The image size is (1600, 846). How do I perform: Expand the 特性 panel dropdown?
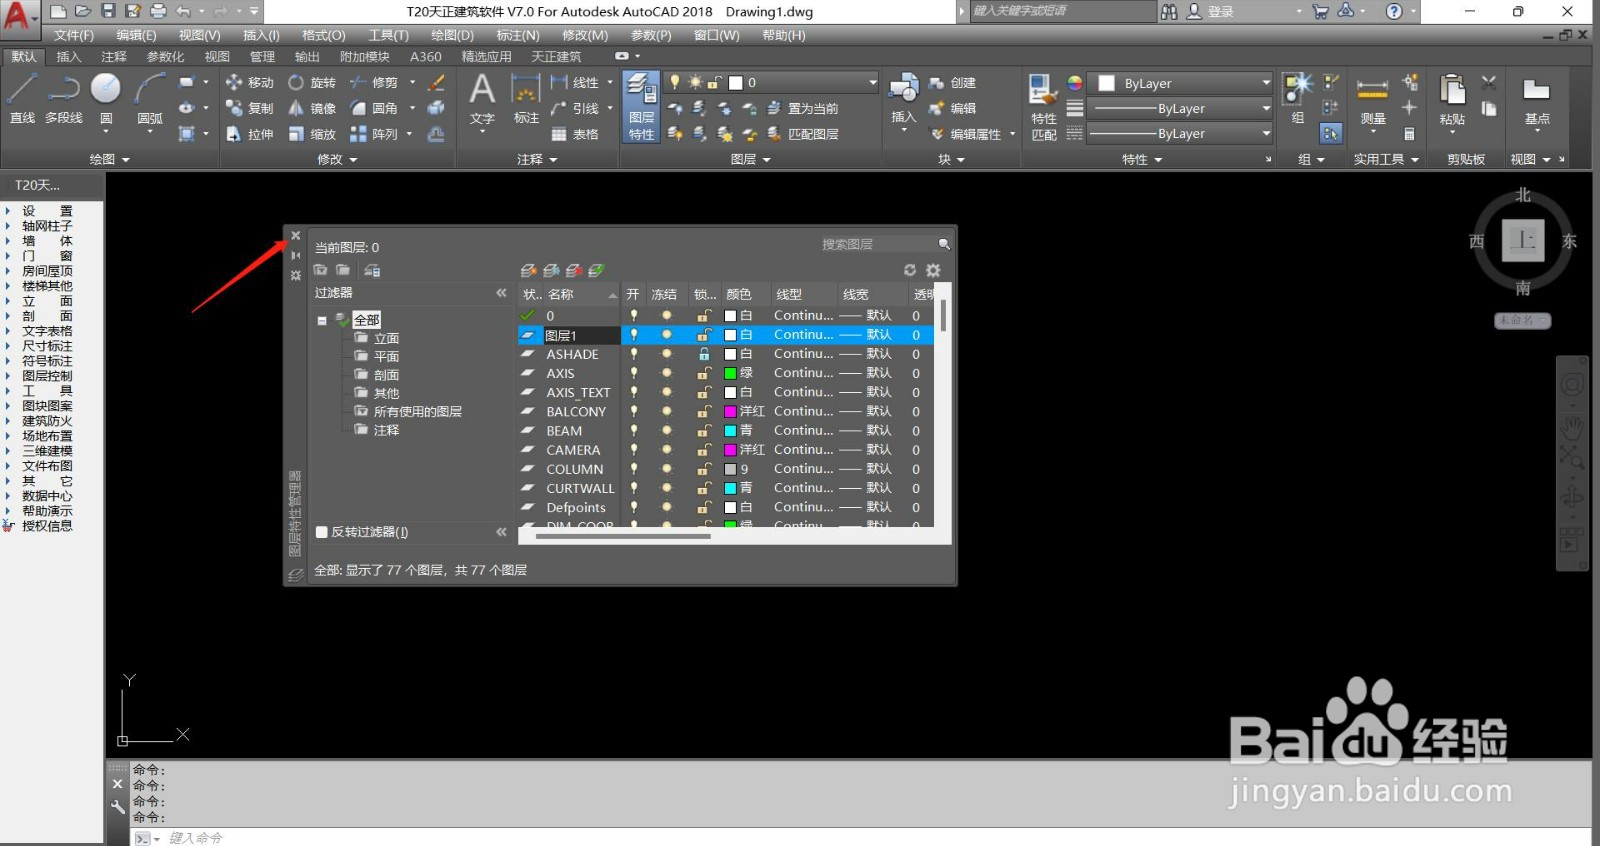[1142, 159]
